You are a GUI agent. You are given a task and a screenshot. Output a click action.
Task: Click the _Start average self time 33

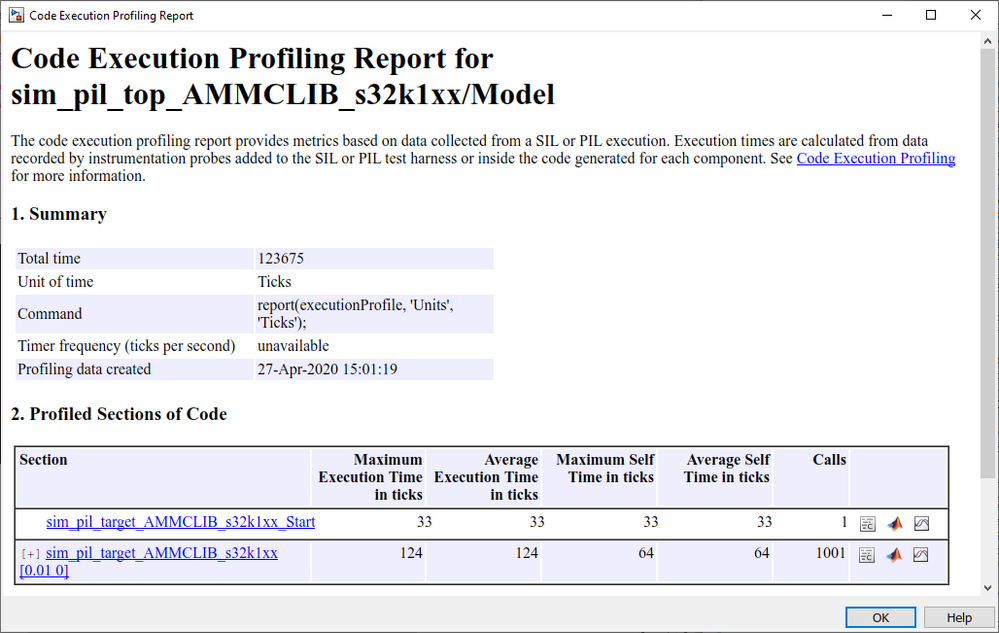(x=765, y=522)
